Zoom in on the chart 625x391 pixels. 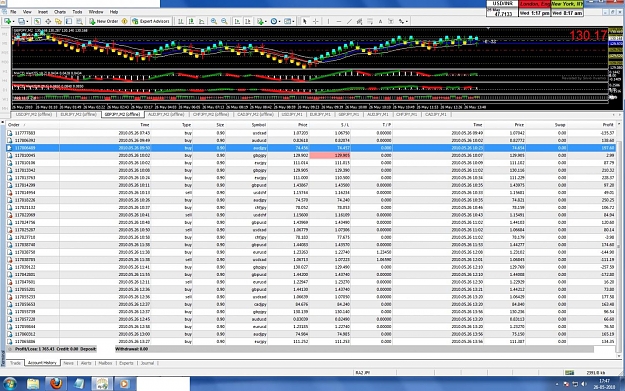pos(214,21)
